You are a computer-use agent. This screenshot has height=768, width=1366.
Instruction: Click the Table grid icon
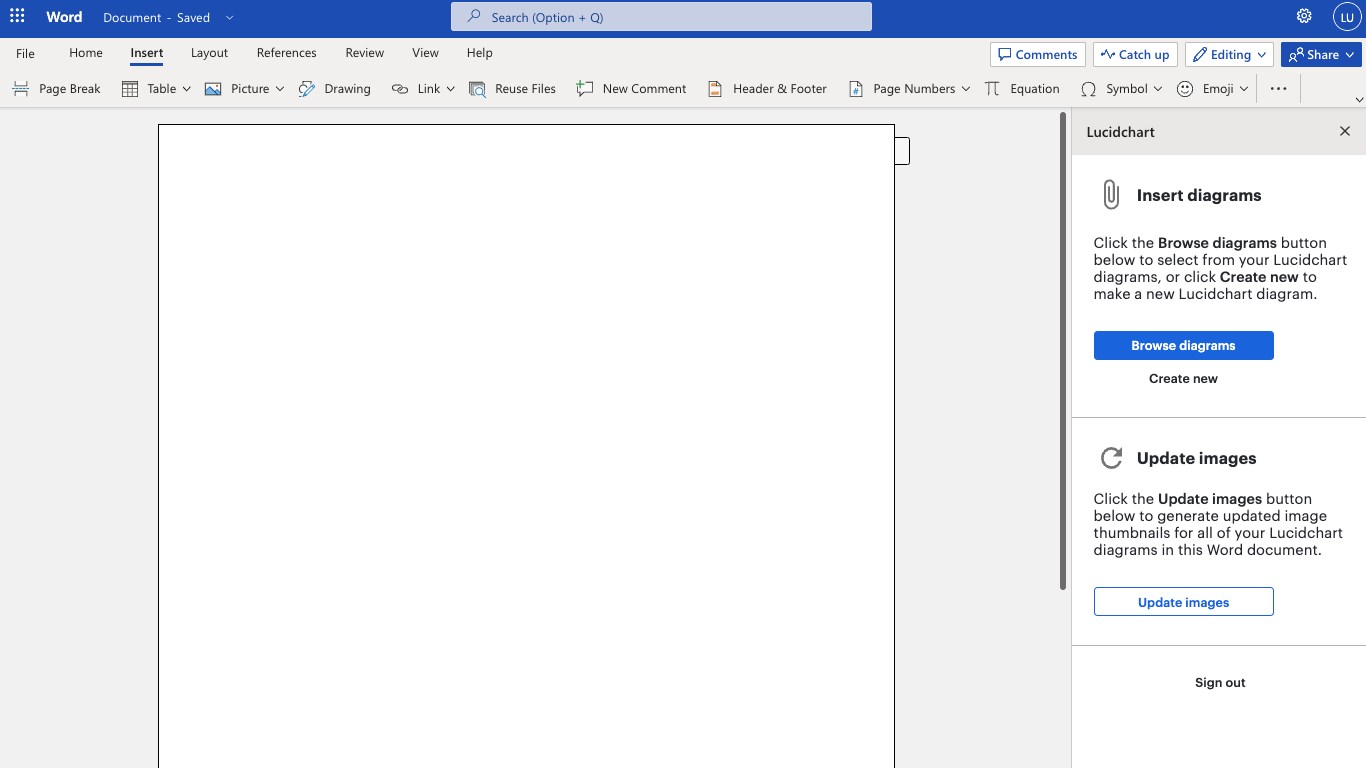click(x=130, y=89)
